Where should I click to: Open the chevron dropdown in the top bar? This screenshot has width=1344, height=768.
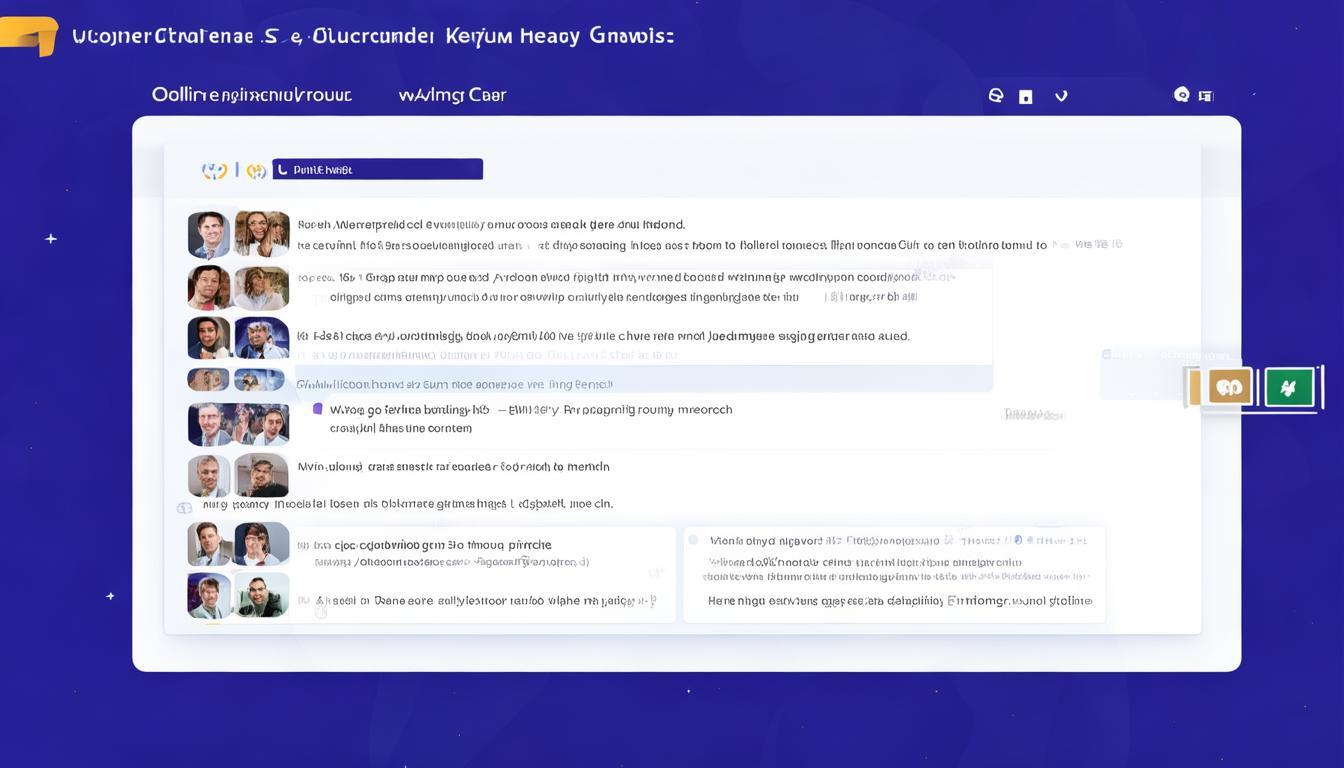pos(1061,97)
